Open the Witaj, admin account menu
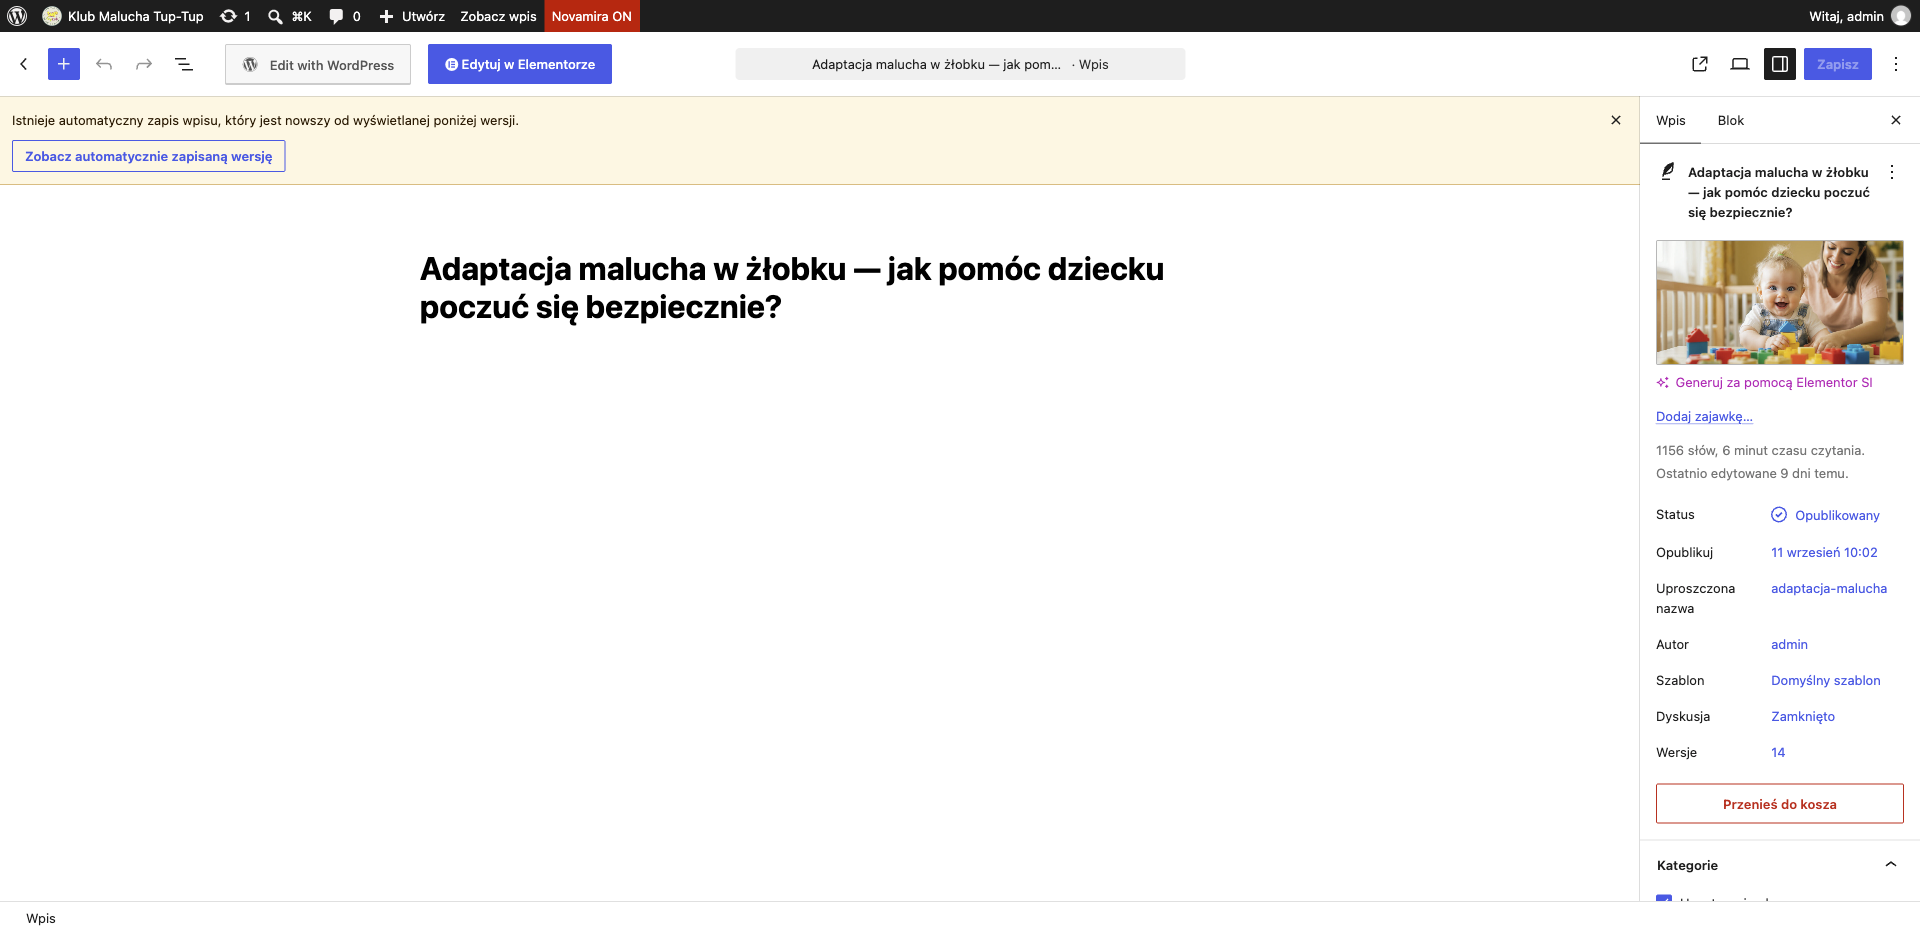This screenshot has width=1920, height=934. (1859, 16)
